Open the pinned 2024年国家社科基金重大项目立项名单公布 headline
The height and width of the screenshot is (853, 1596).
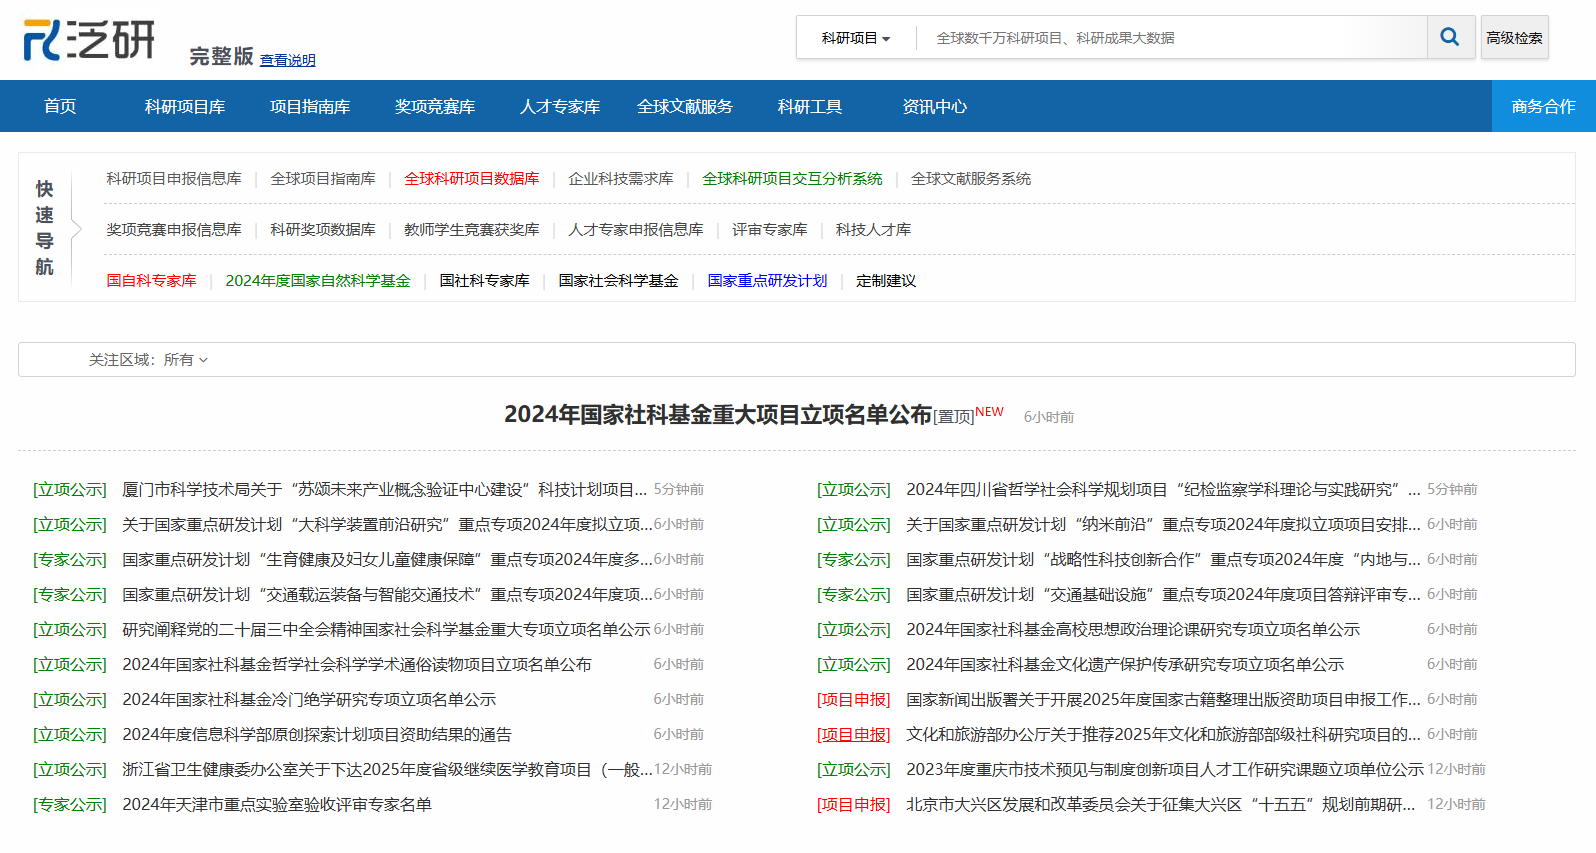[x=718, y=414]
